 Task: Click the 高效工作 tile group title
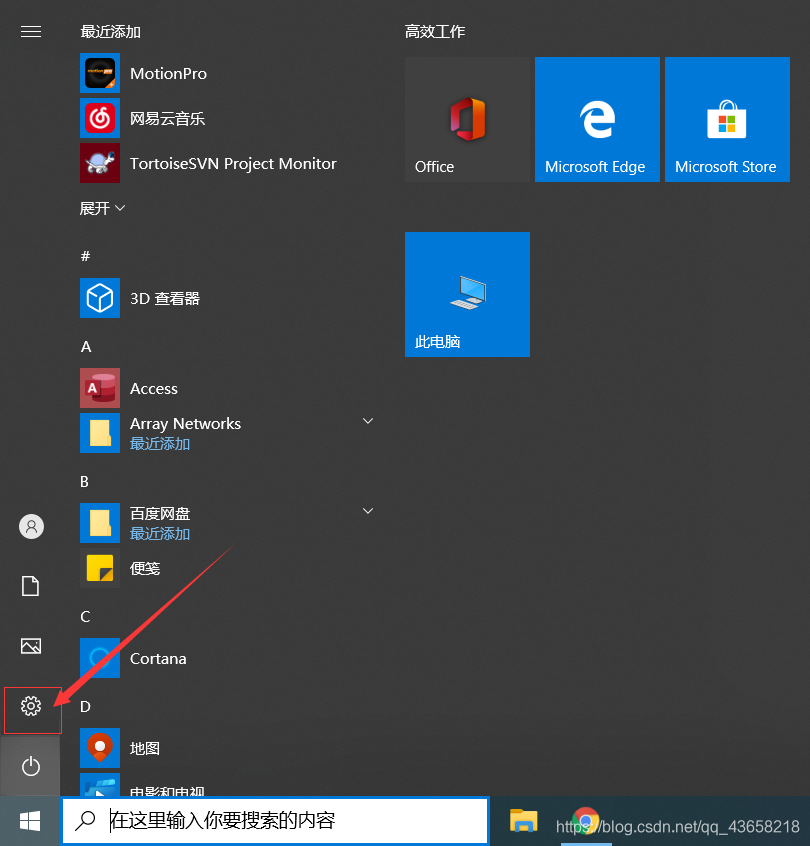[x=435, y=32]
